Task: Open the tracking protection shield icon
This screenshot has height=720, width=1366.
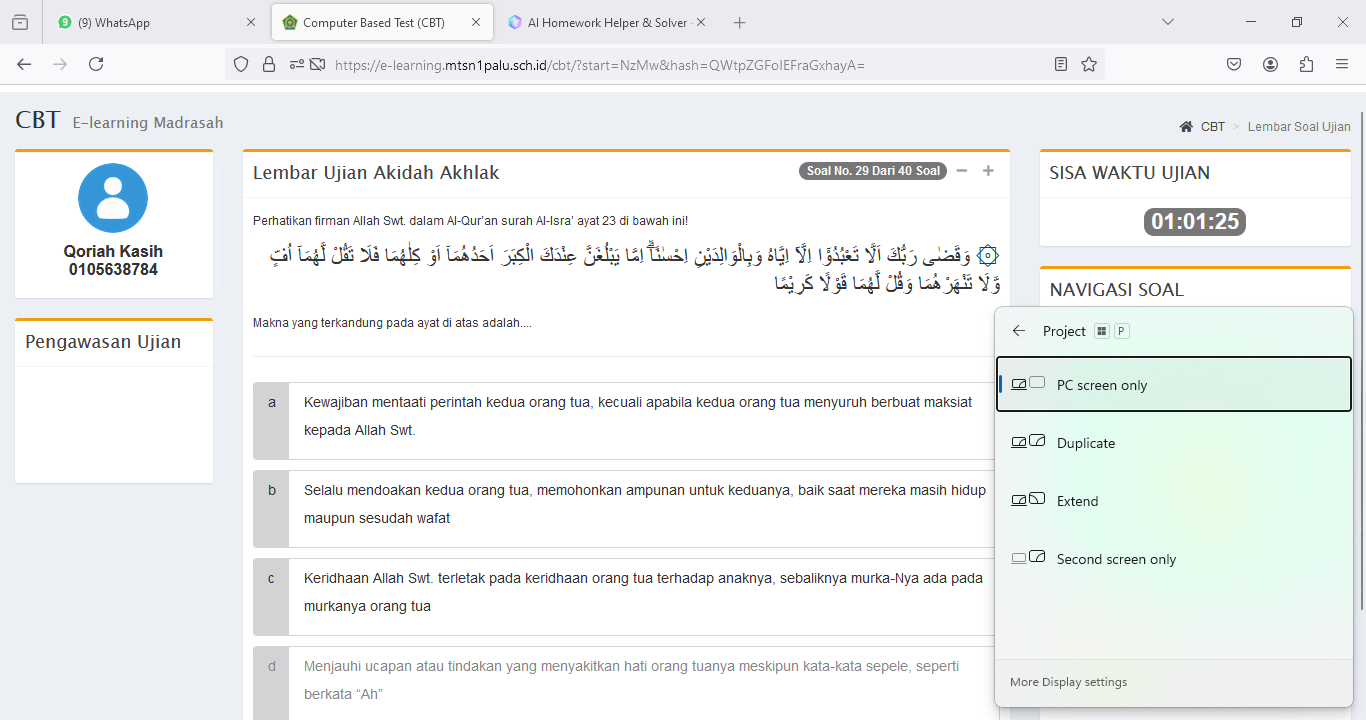Action: (x=241, y=64)
